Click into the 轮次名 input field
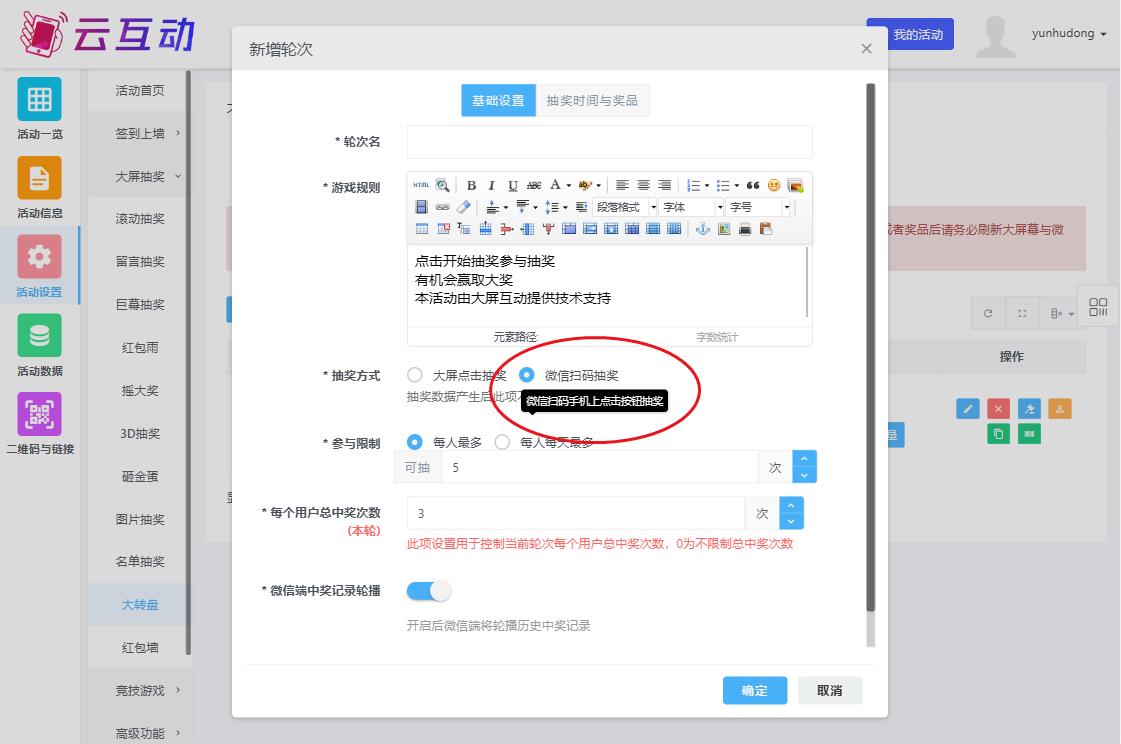This screenshot has height=744, width=1121. 609,142
